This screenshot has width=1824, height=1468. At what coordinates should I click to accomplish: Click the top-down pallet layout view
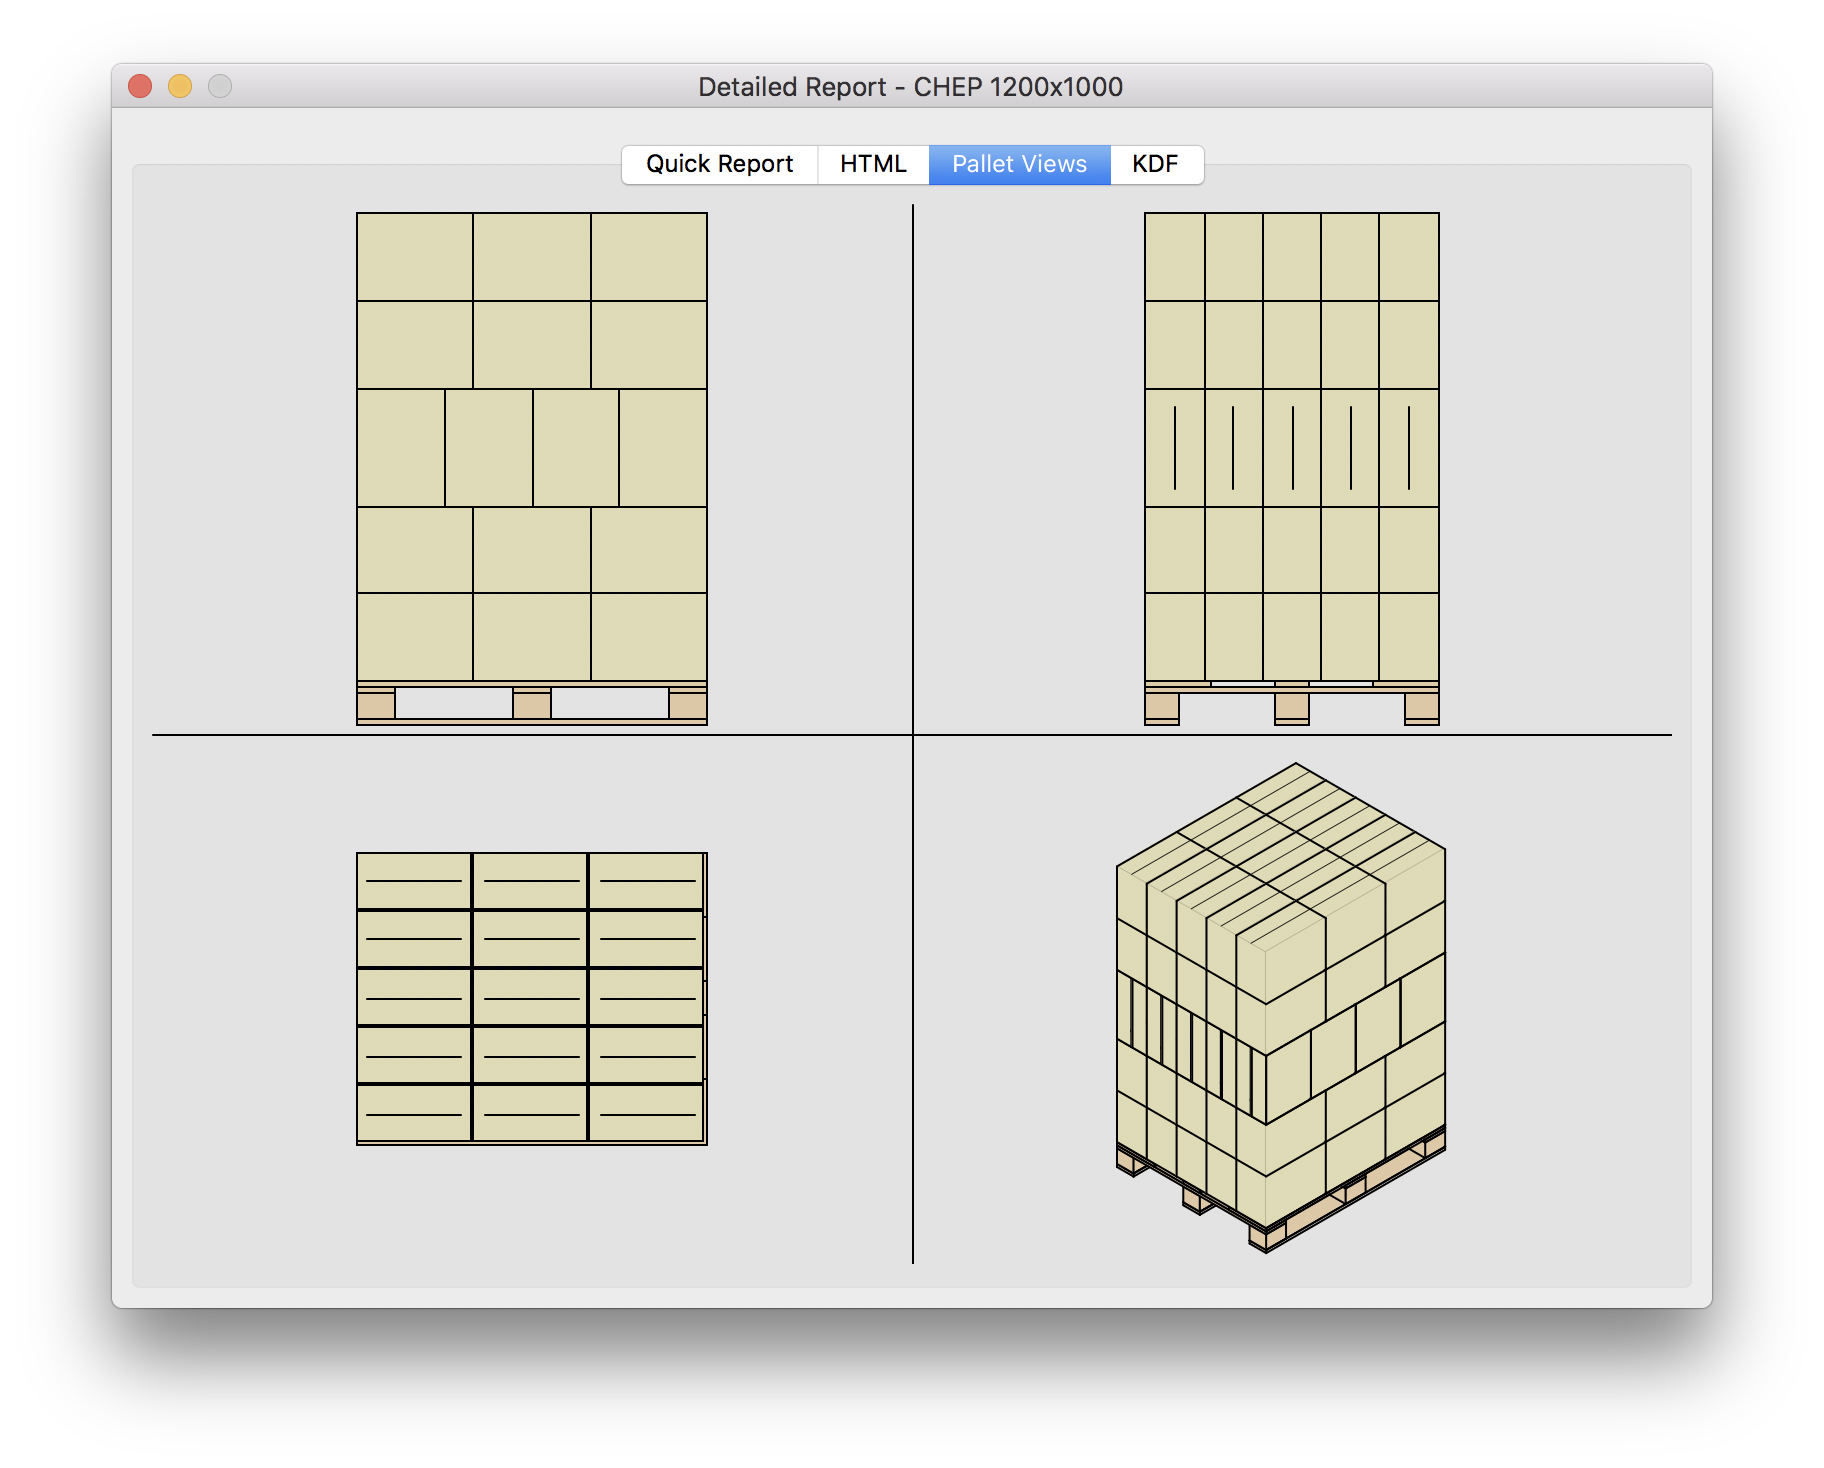[532, 998]
